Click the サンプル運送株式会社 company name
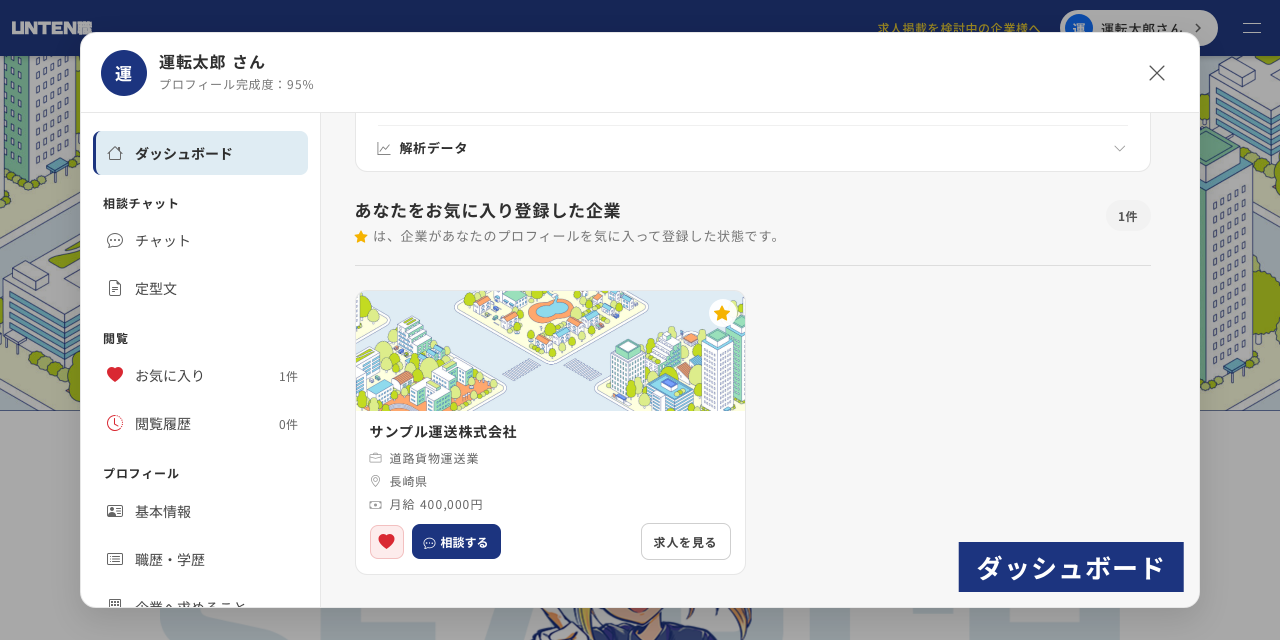 coord(443,432)
